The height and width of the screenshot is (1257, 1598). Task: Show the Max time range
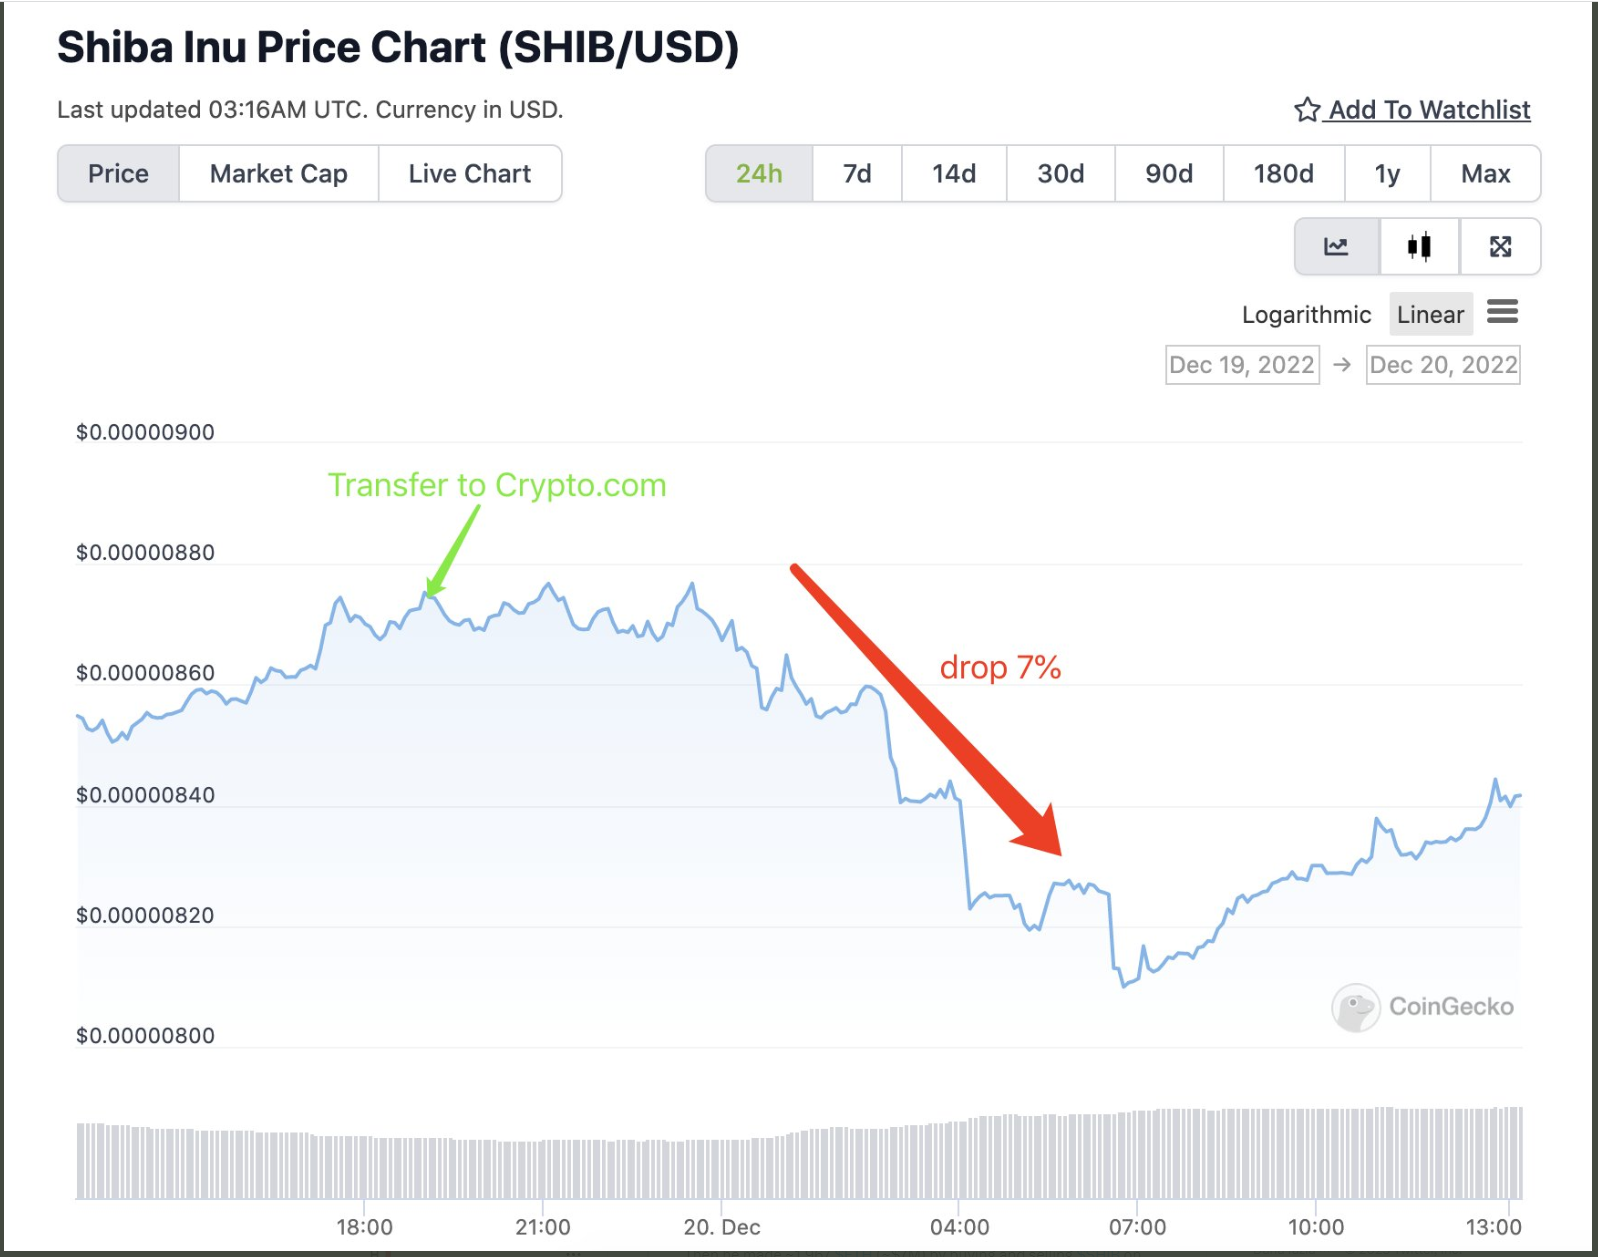(1485, 174)
